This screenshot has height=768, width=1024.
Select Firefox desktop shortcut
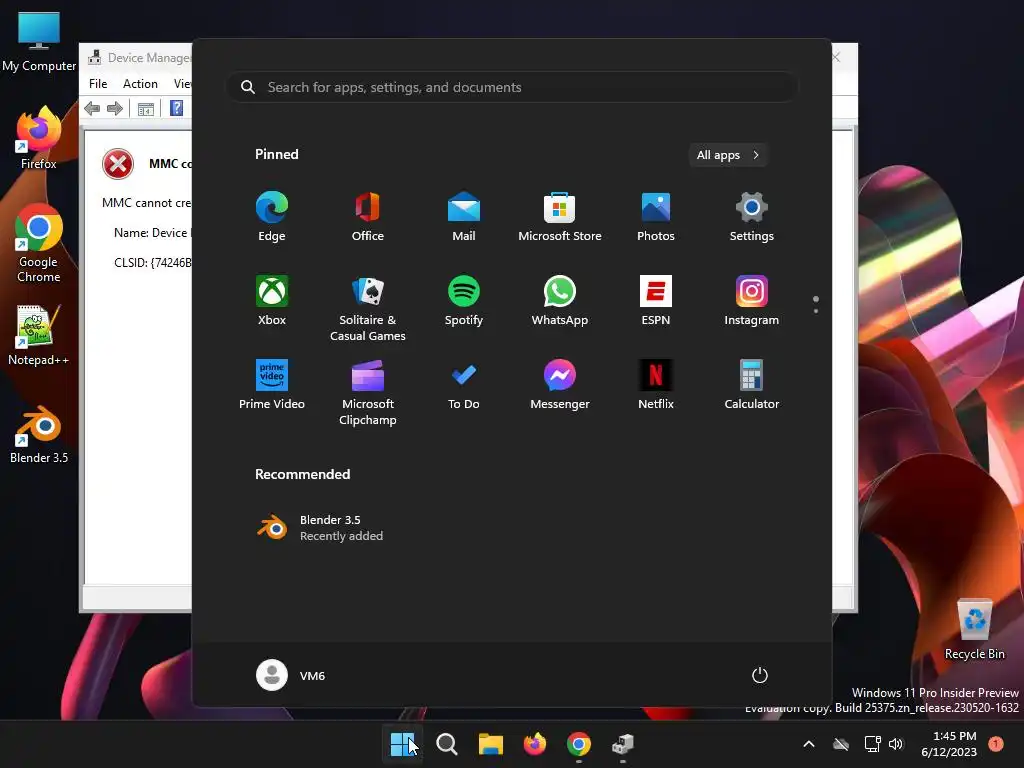(x=39, y=138)
